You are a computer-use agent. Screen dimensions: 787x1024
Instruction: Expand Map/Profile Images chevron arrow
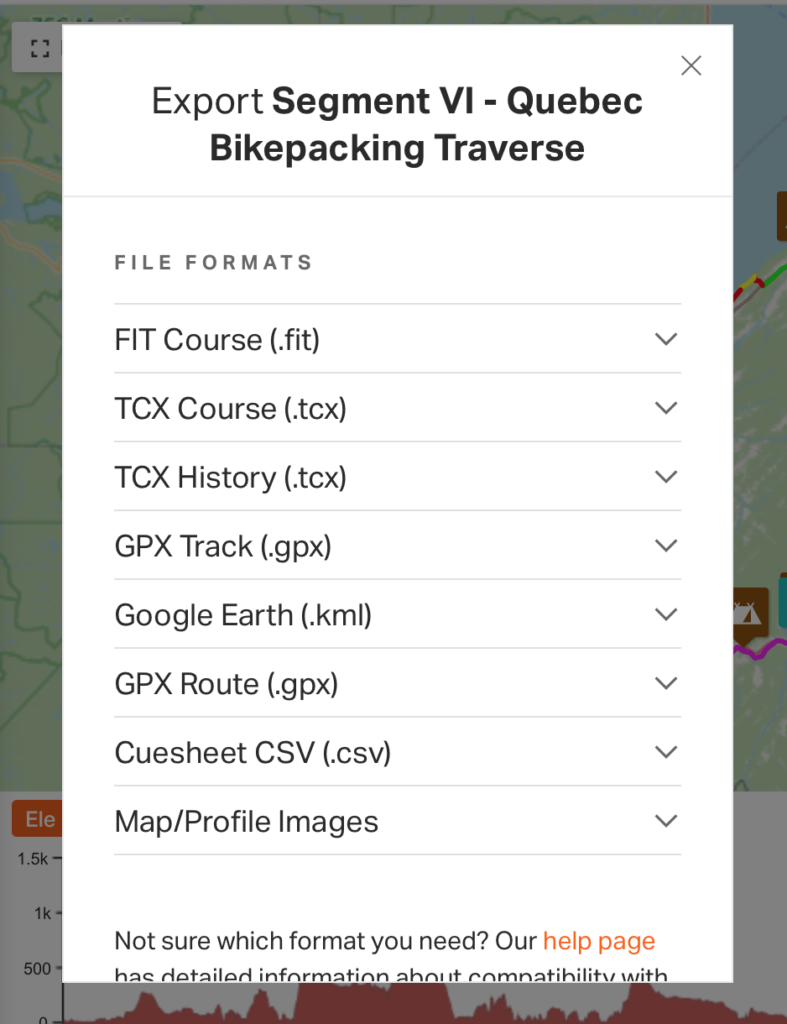pyautogui.click(x=666, y=821)
